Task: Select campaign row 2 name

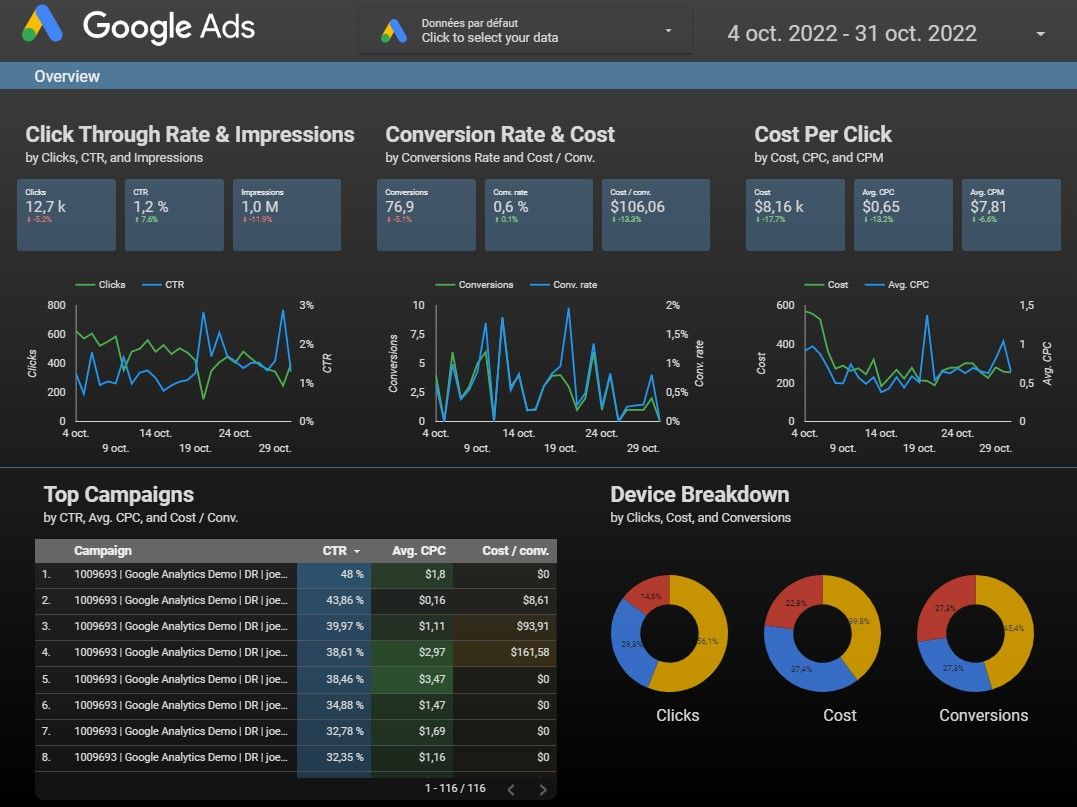Action: click(x=181, y=600)
